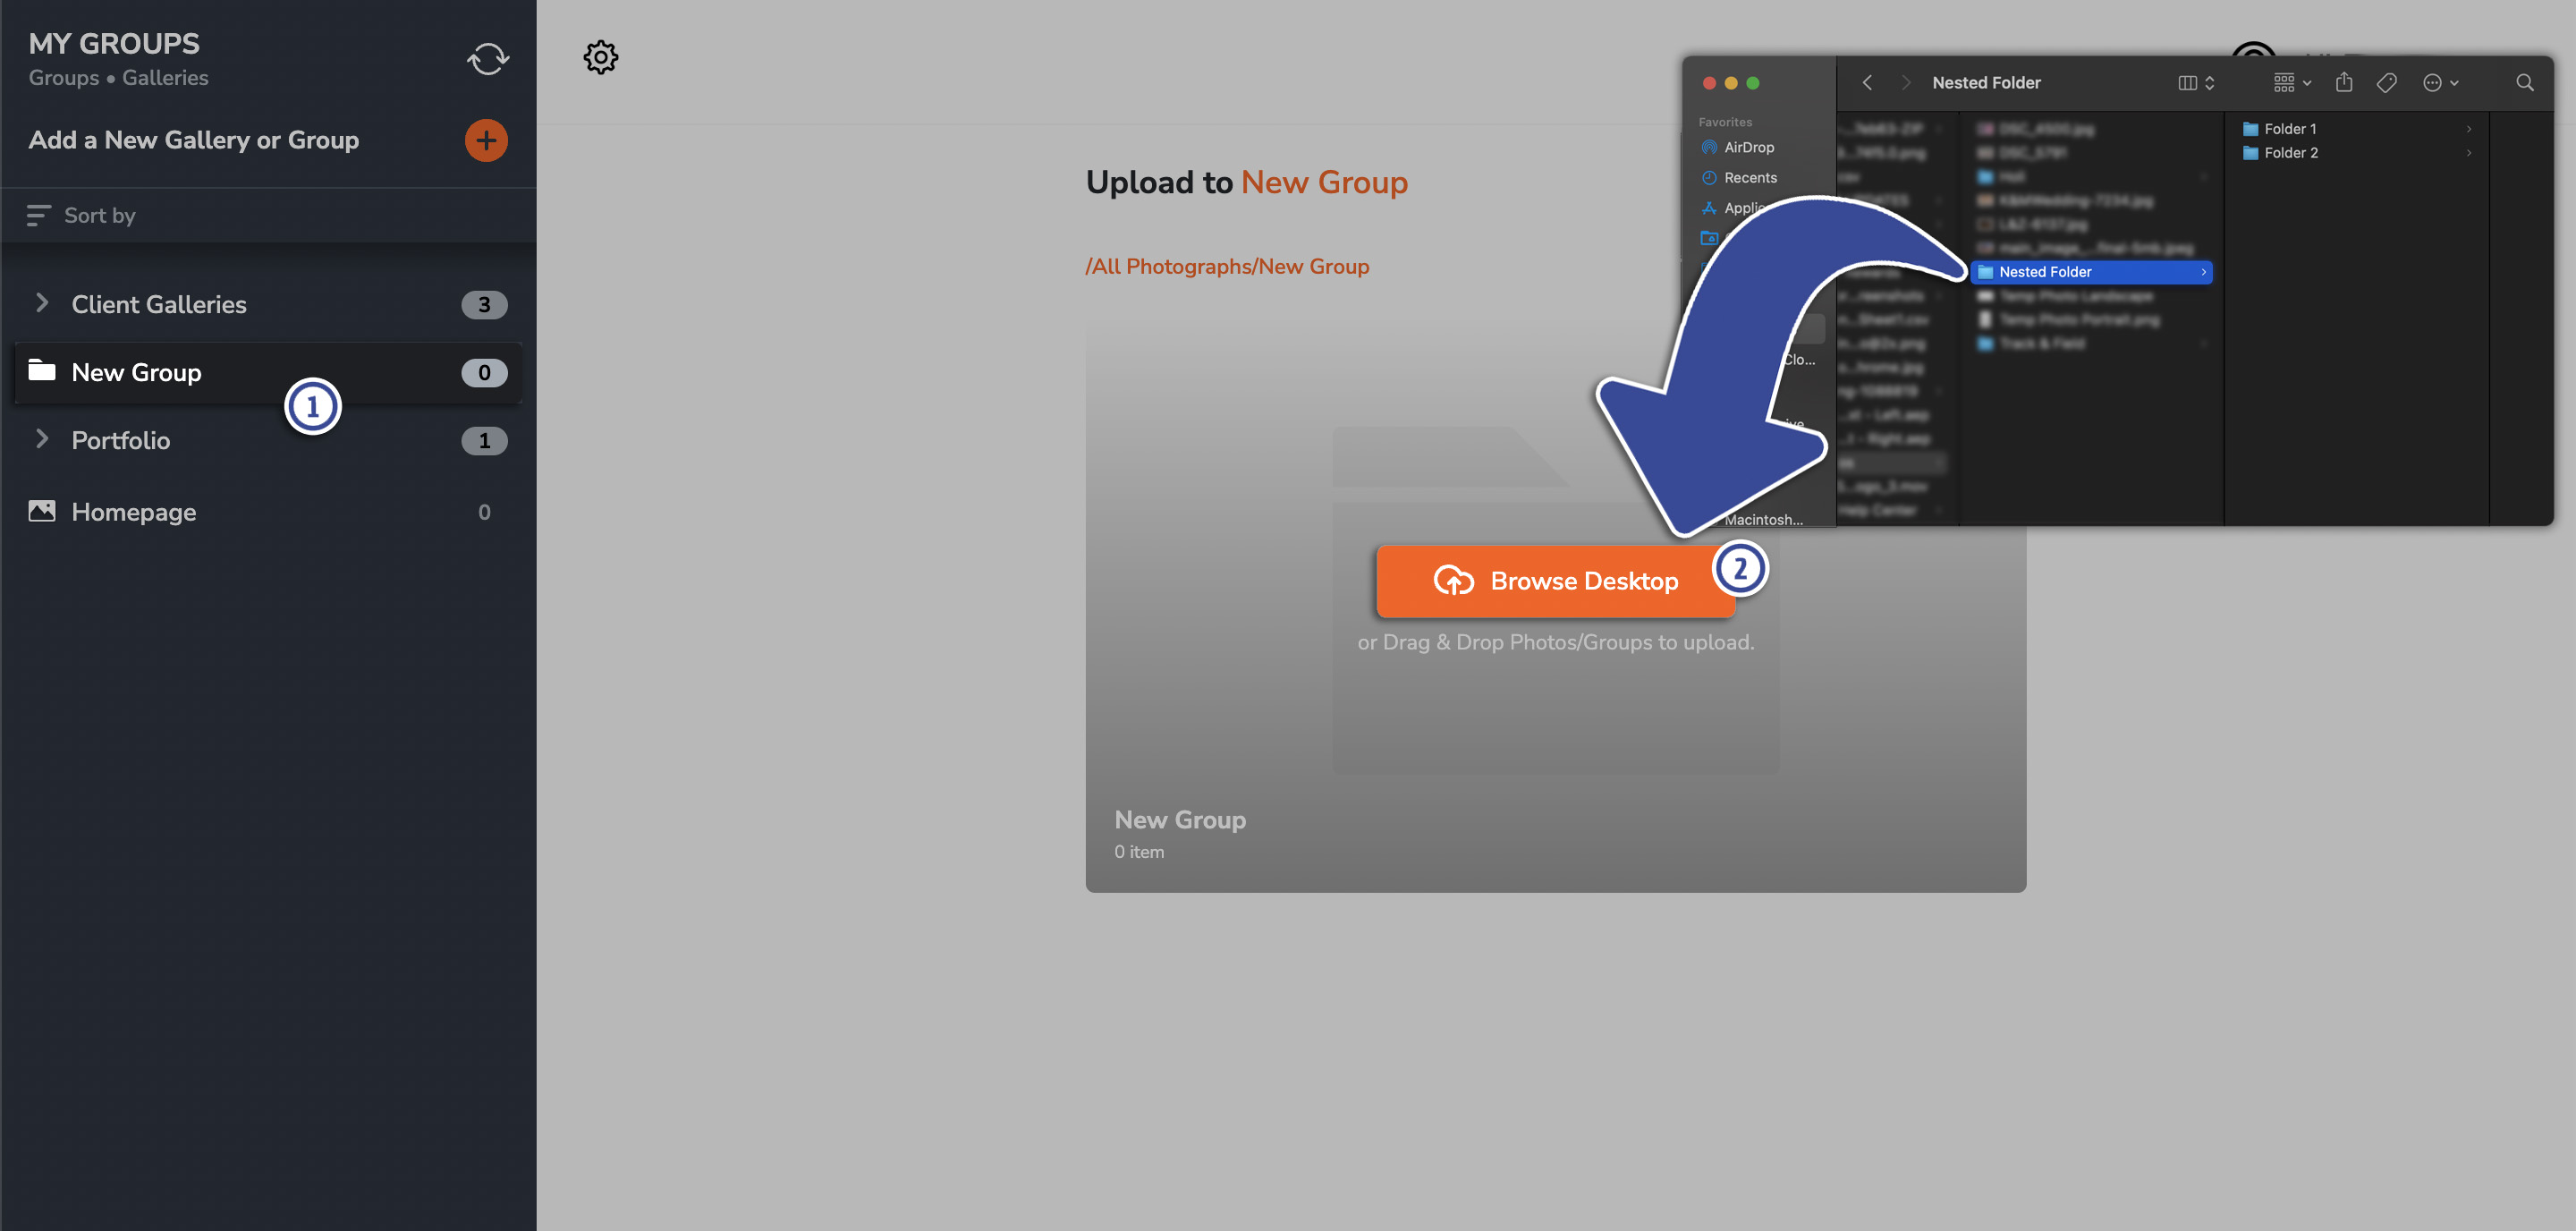Expand the Client Galleries section
Viewport: 2576px width, 1231px height.
point(41,304)
